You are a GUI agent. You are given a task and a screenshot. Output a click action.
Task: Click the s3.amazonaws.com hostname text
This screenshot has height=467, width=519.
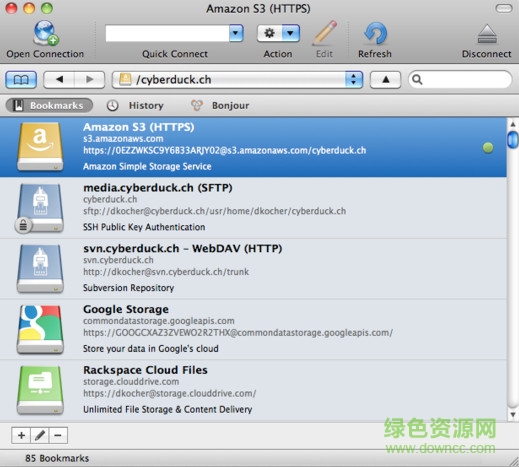click(x=123, y=139)
